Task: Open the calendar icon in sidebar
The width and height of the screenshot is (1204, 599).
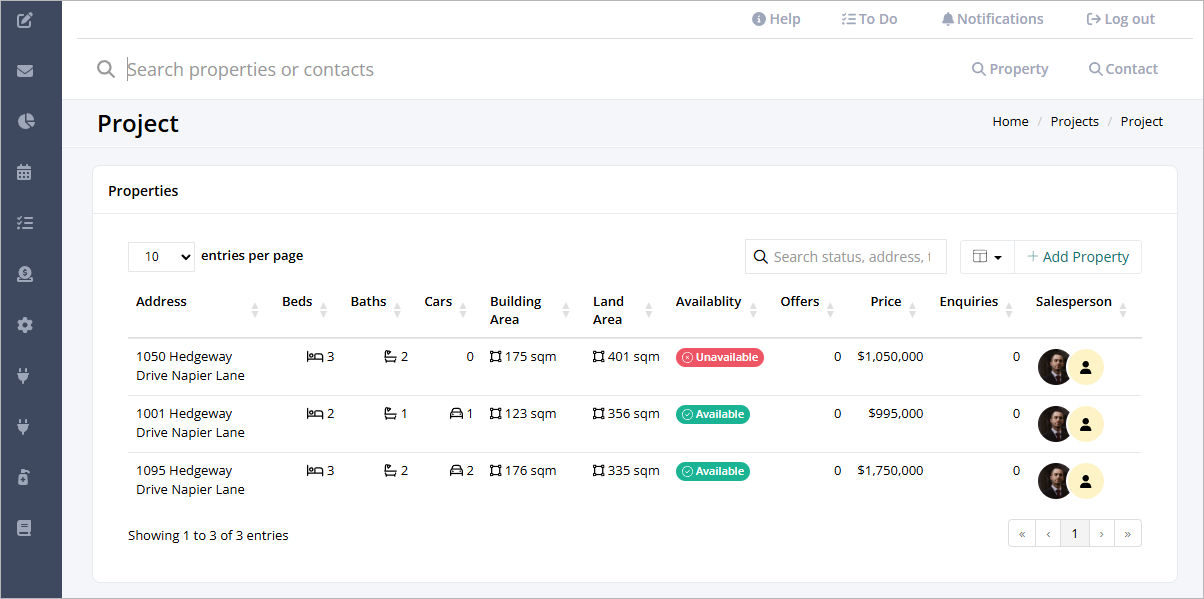Action: tap(25, 172)
